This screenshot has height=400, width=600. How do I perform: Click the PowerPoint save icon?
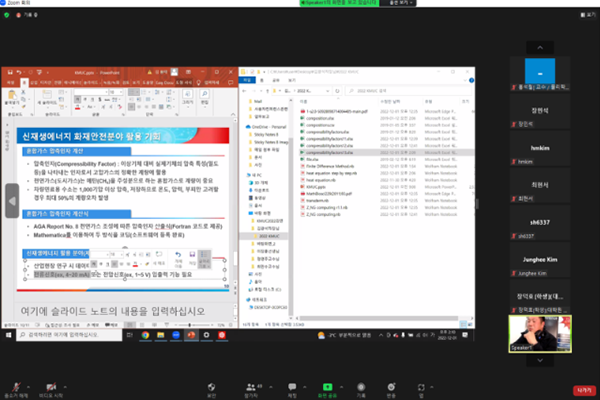[x=10, y=72]
